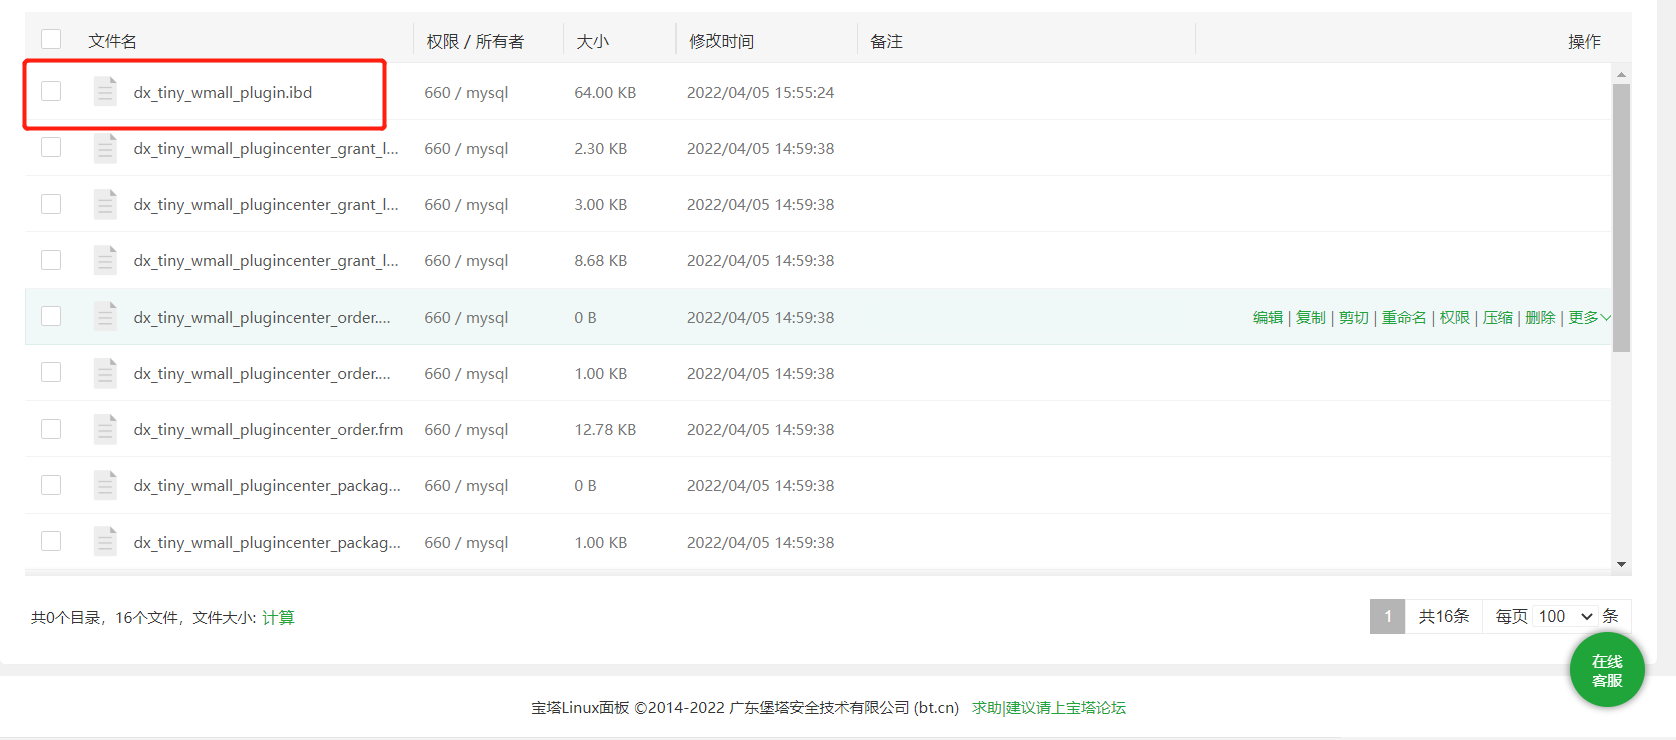
Task: Click the 64.00 KB size cell
Action: [605, 92]
